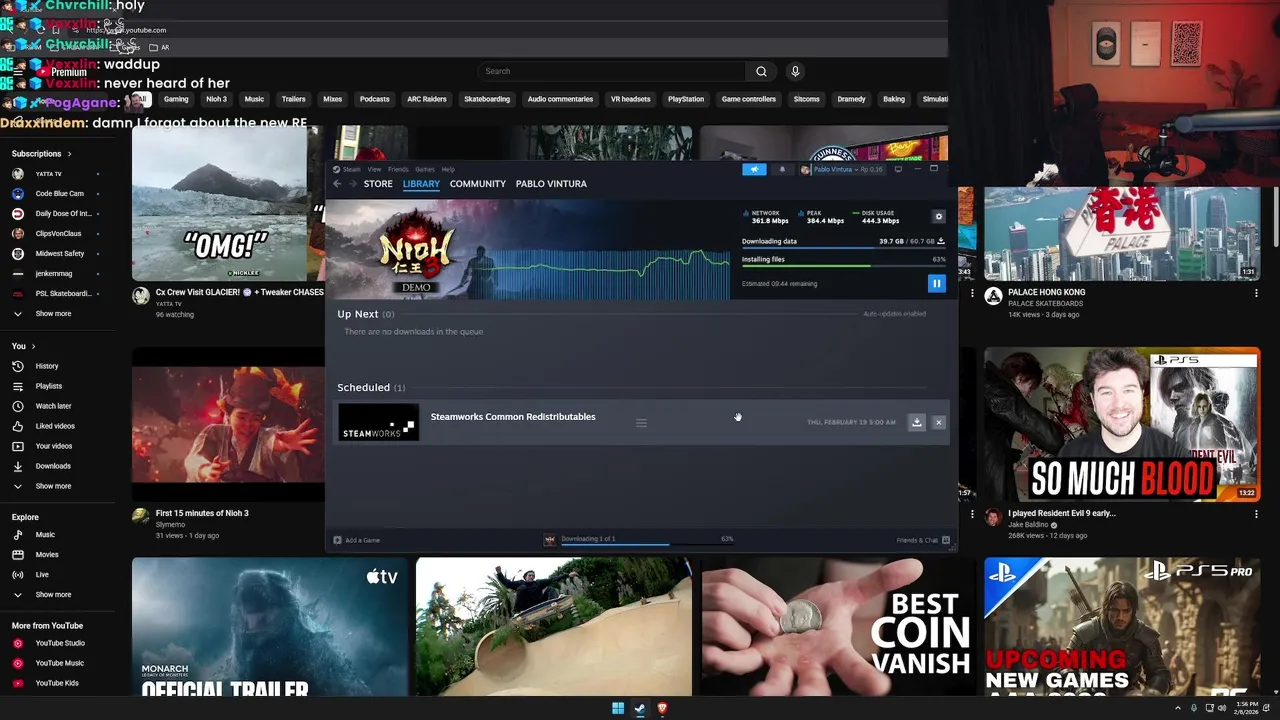This screenshot has width=1280, height=720.
Task: Click the YouTube search field
Action: click(x=611, y=71)
